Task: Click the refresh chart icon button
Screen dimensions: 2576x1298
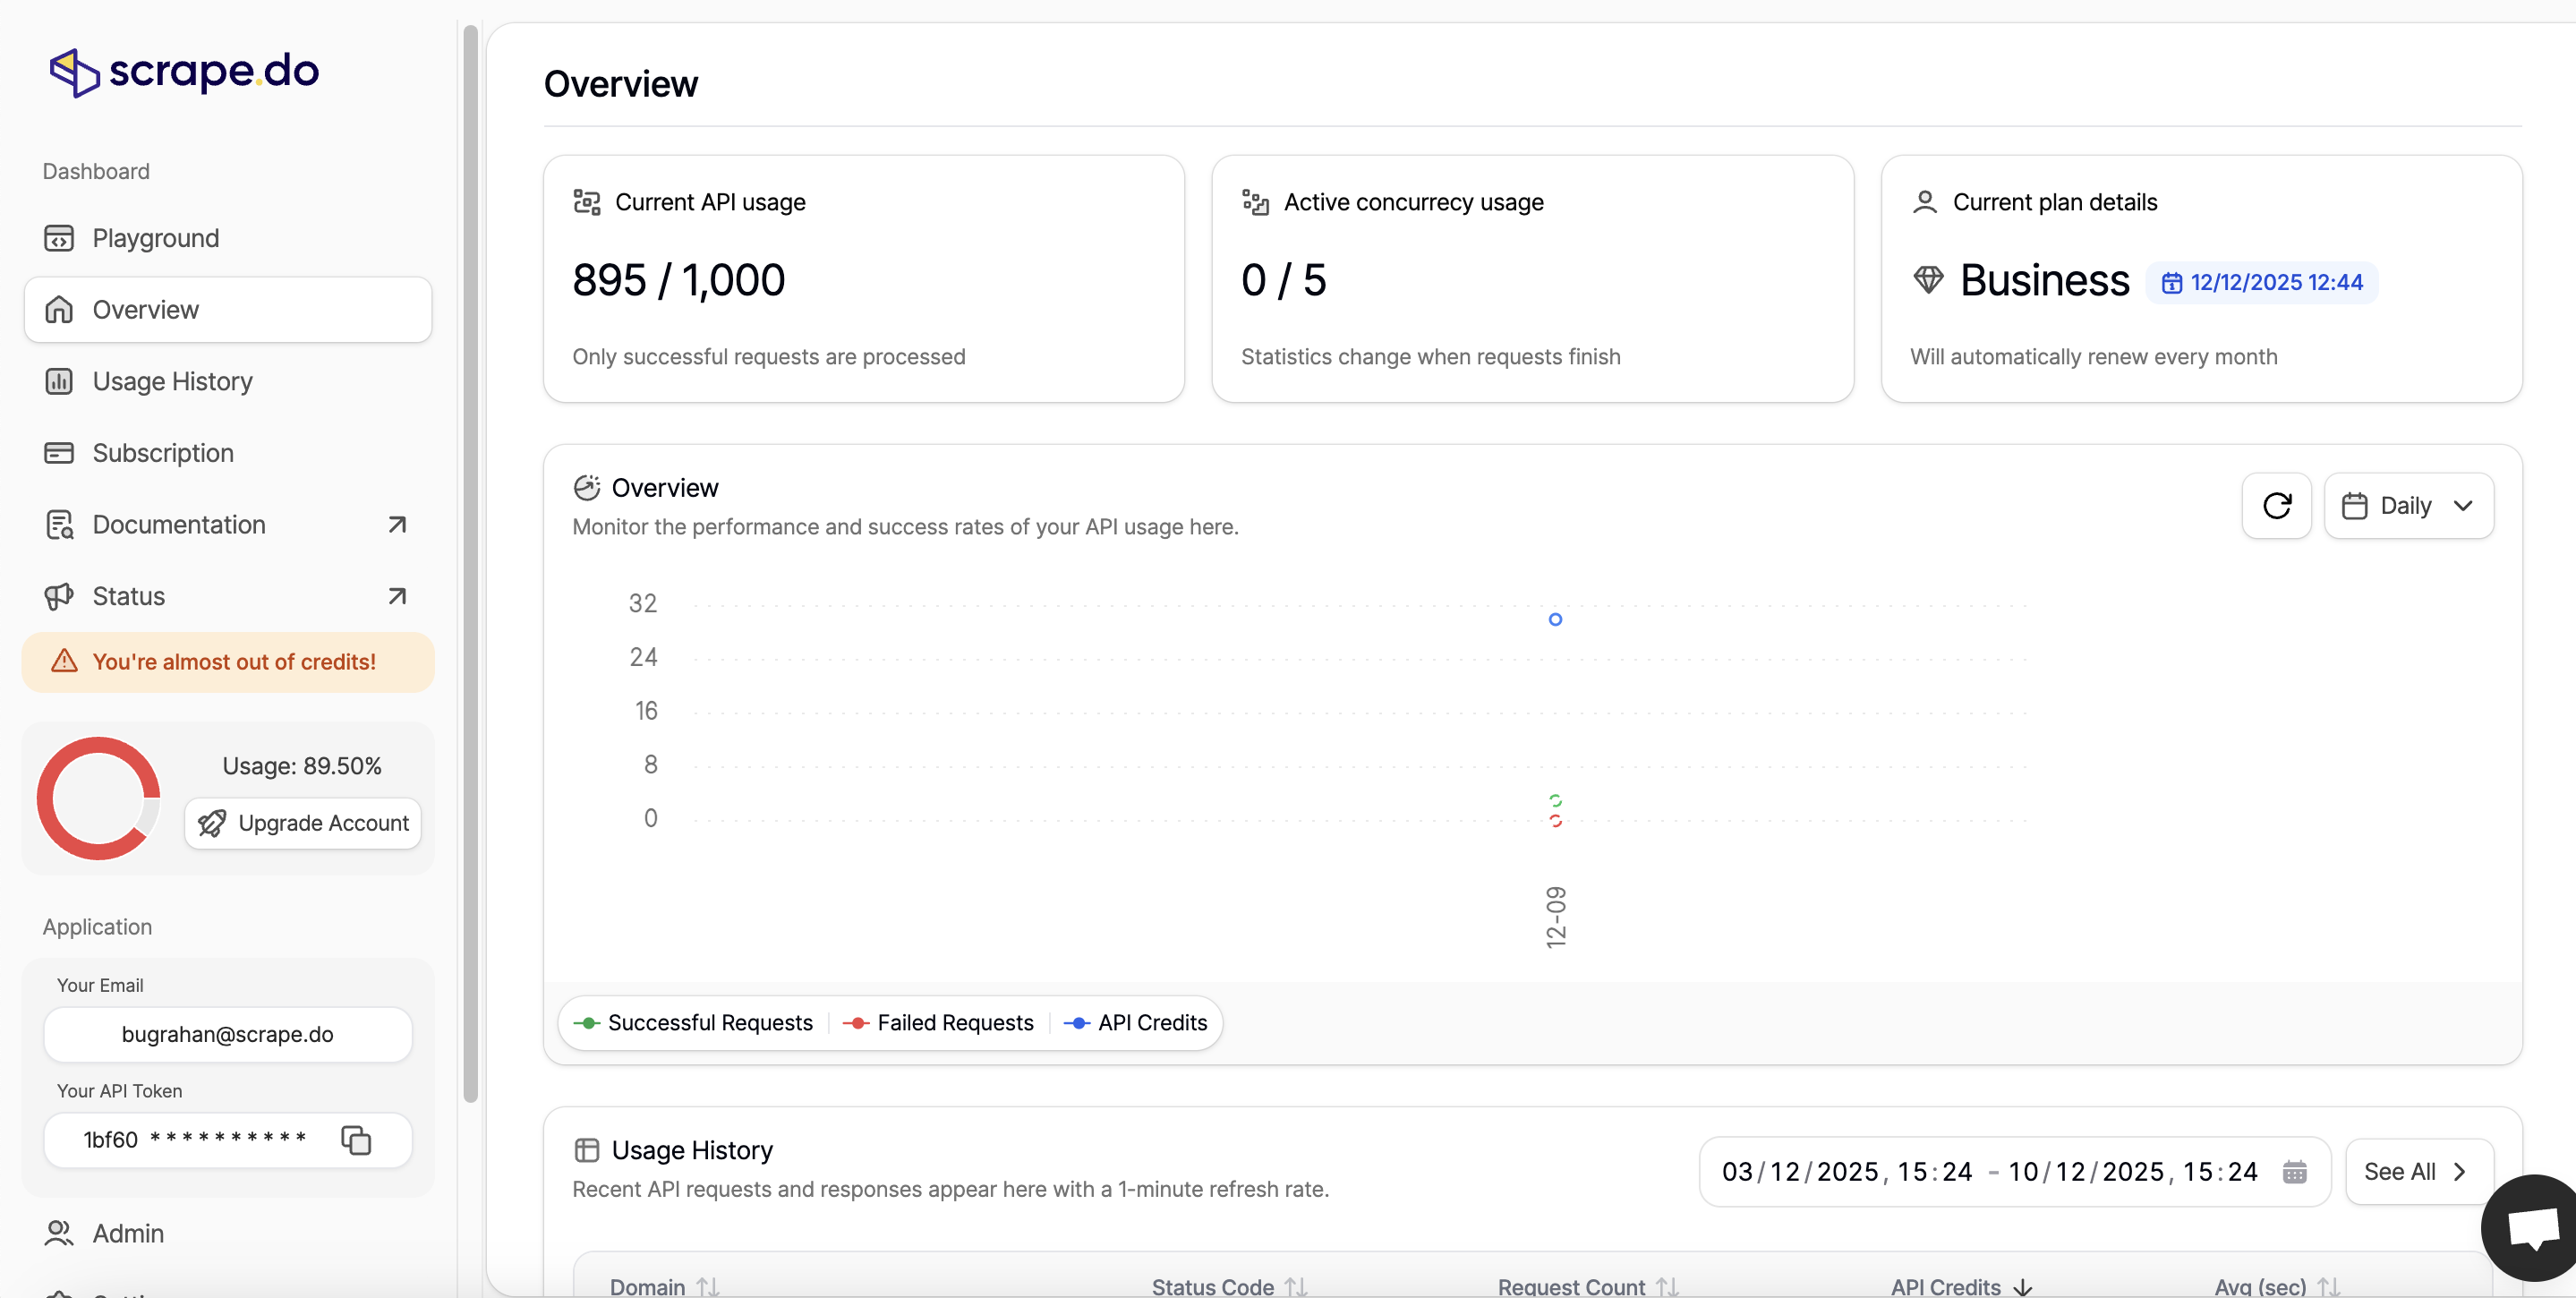Action: coord(2276,506)
